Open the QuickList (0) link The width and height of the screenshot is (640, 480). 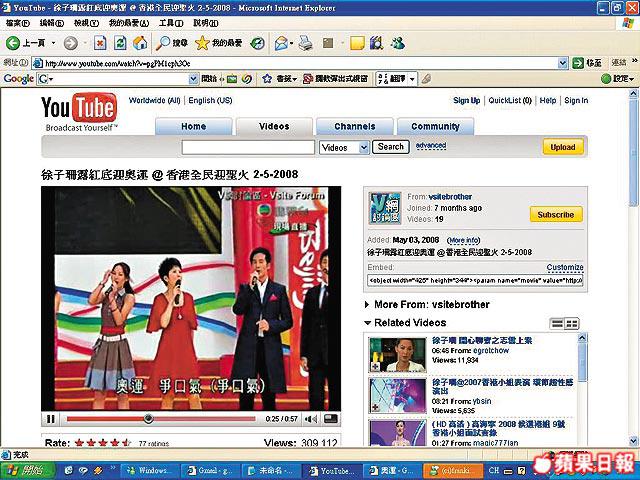510,100
